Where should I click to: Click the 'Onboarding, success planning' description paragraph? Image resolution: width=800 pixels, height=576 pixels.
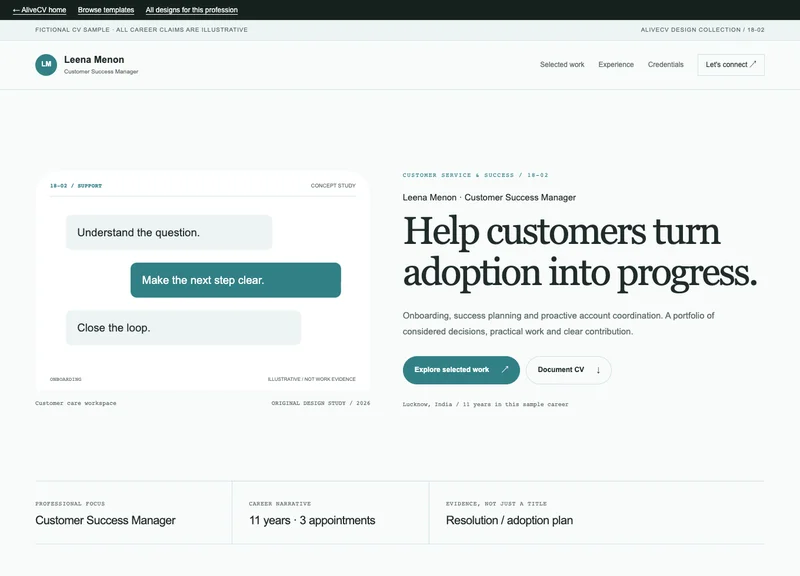[558, 323]
